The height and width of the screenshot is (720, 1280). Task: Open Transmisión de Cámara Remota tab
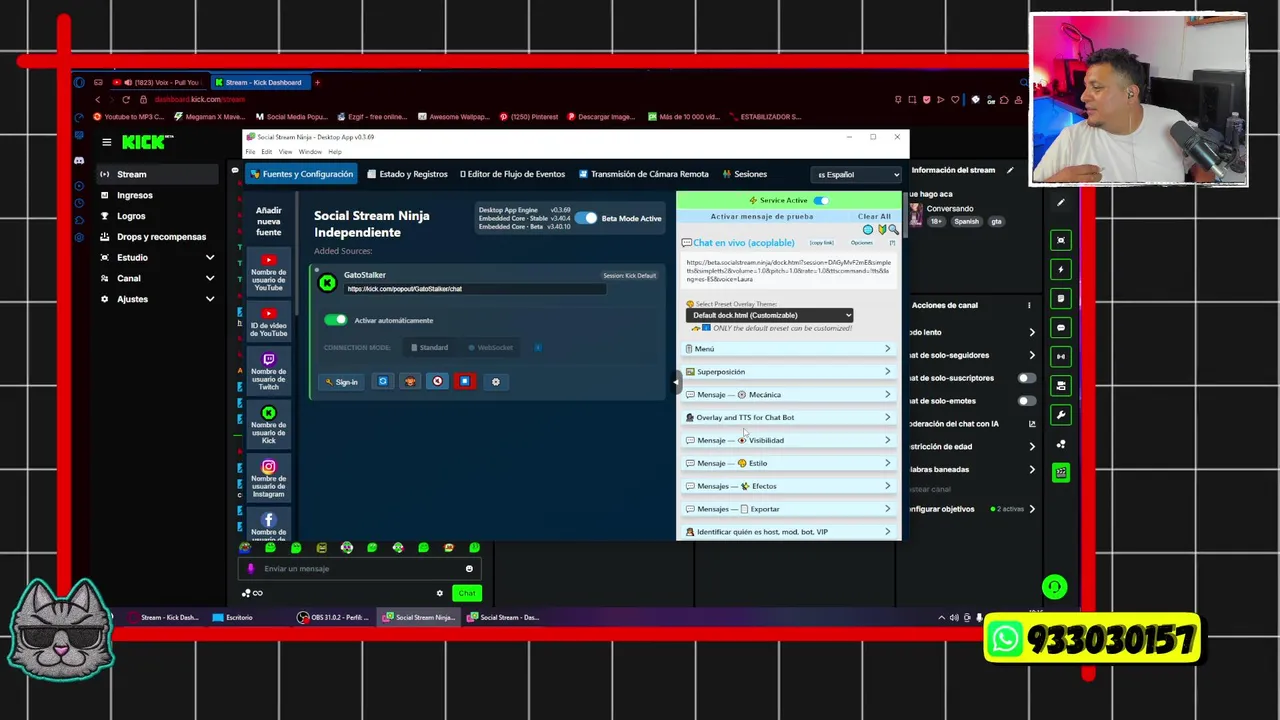[643, 174]
